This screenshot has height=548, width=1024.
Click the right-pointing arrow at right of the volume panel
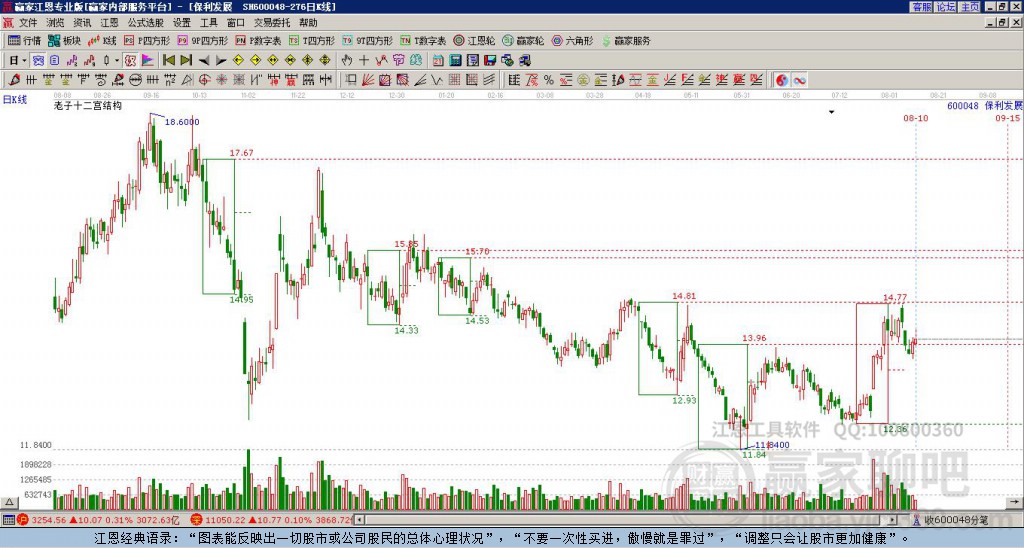[1015, 502]
